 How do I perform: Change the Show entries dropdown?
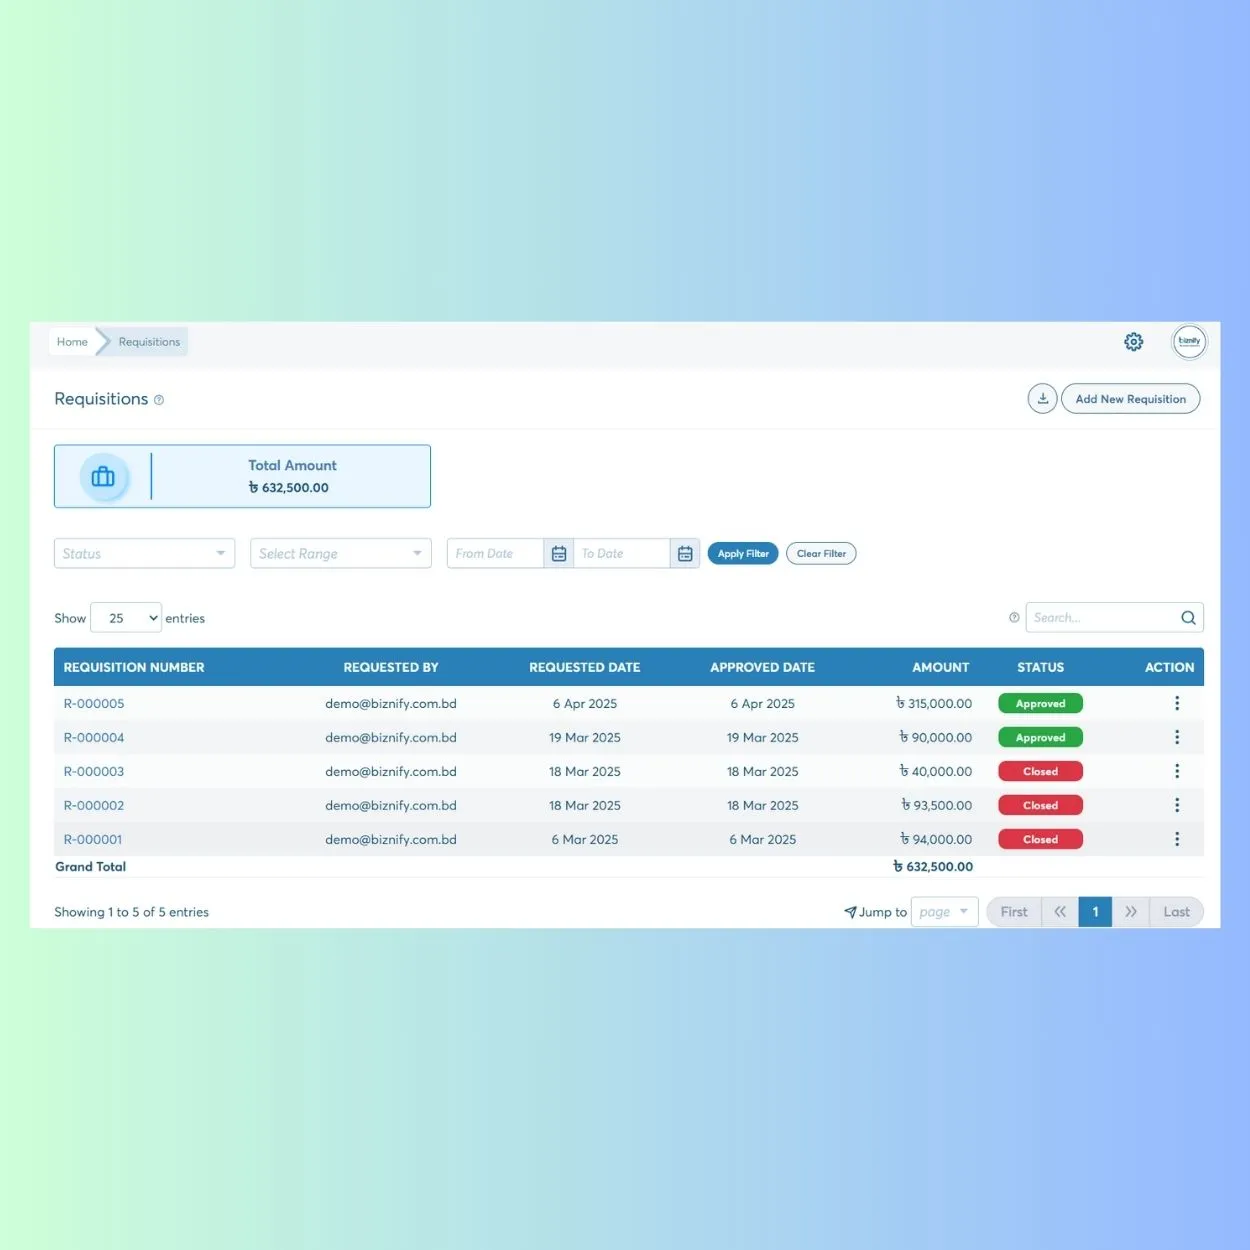[125, 617]
